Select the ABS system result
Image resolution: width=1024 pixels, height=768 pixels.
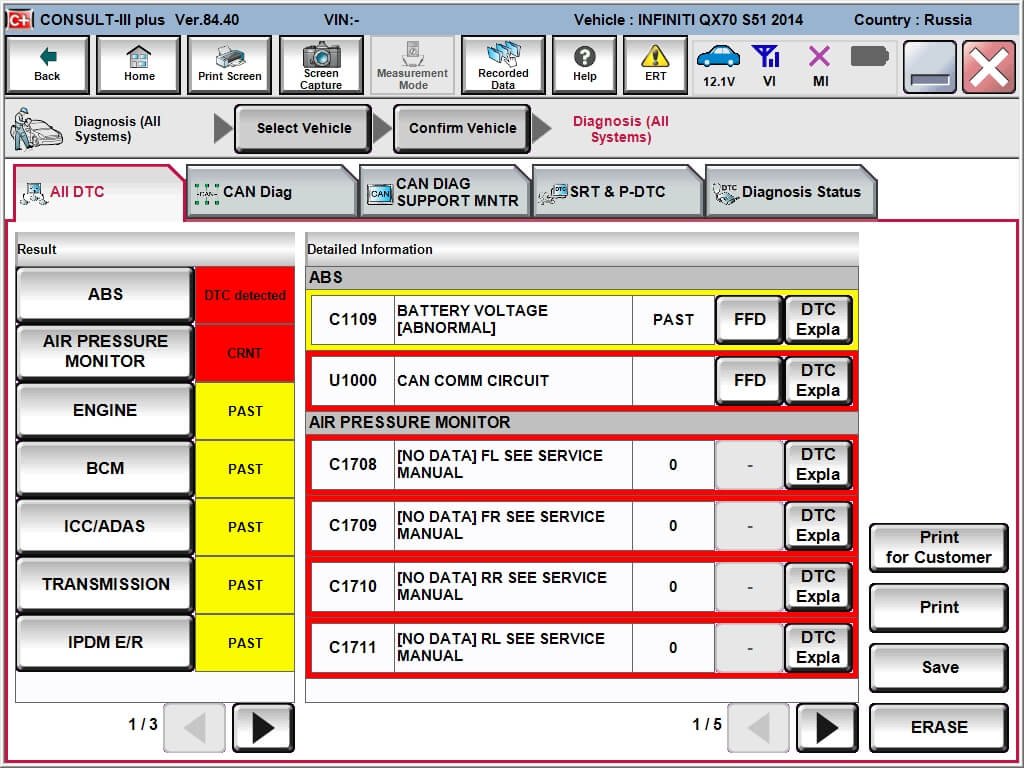(105, 295)
